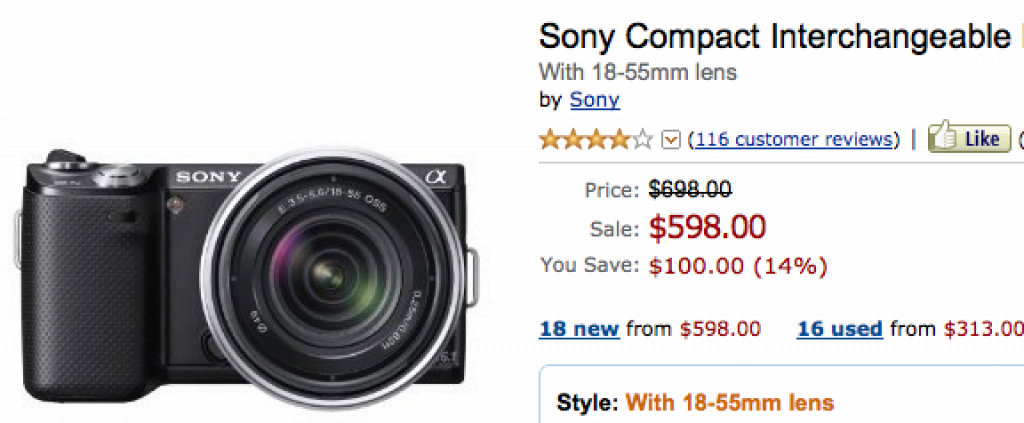
Task: Click the gray With 18-55mm lens subtitle
Action: tap(638, 72)
